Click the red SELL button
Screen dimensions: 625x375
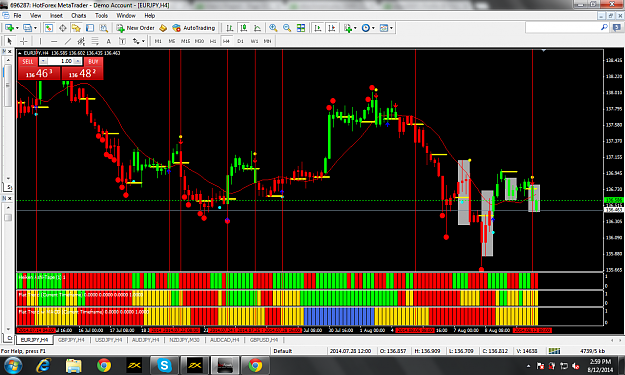(x=28, y=61)
